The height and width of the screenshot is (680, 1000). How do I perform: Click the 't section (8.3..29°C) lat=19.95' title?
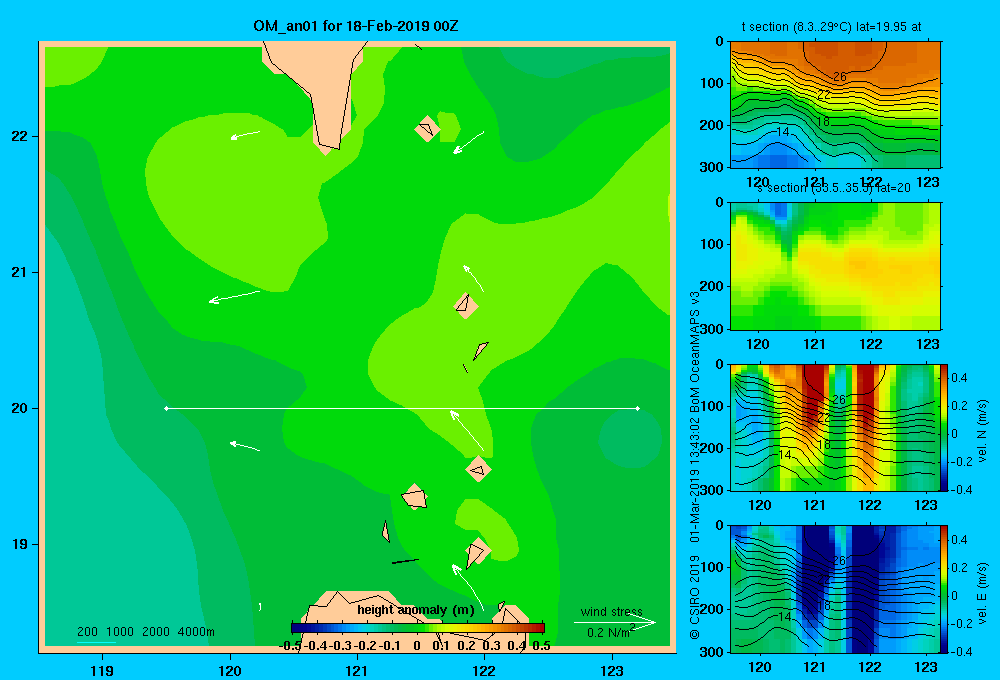[x=831, y=27]
